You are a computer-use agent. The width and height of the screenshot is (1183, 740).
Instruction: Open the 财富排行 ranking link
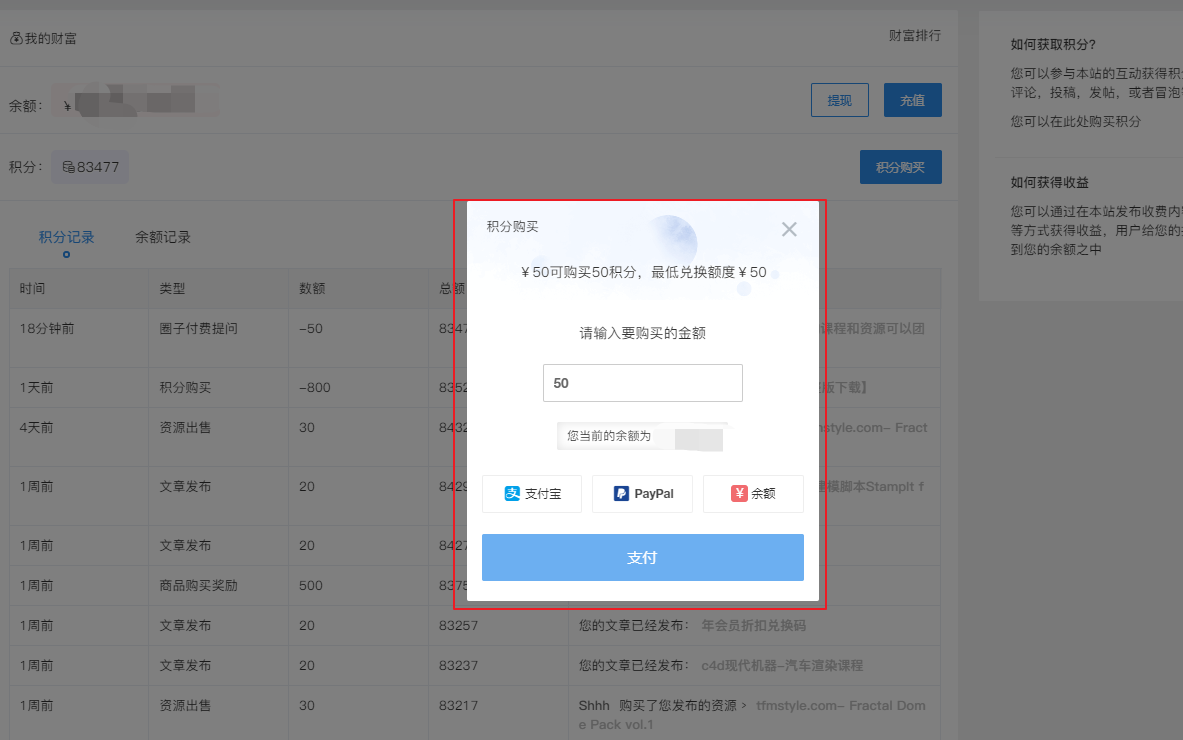(914, 36)
